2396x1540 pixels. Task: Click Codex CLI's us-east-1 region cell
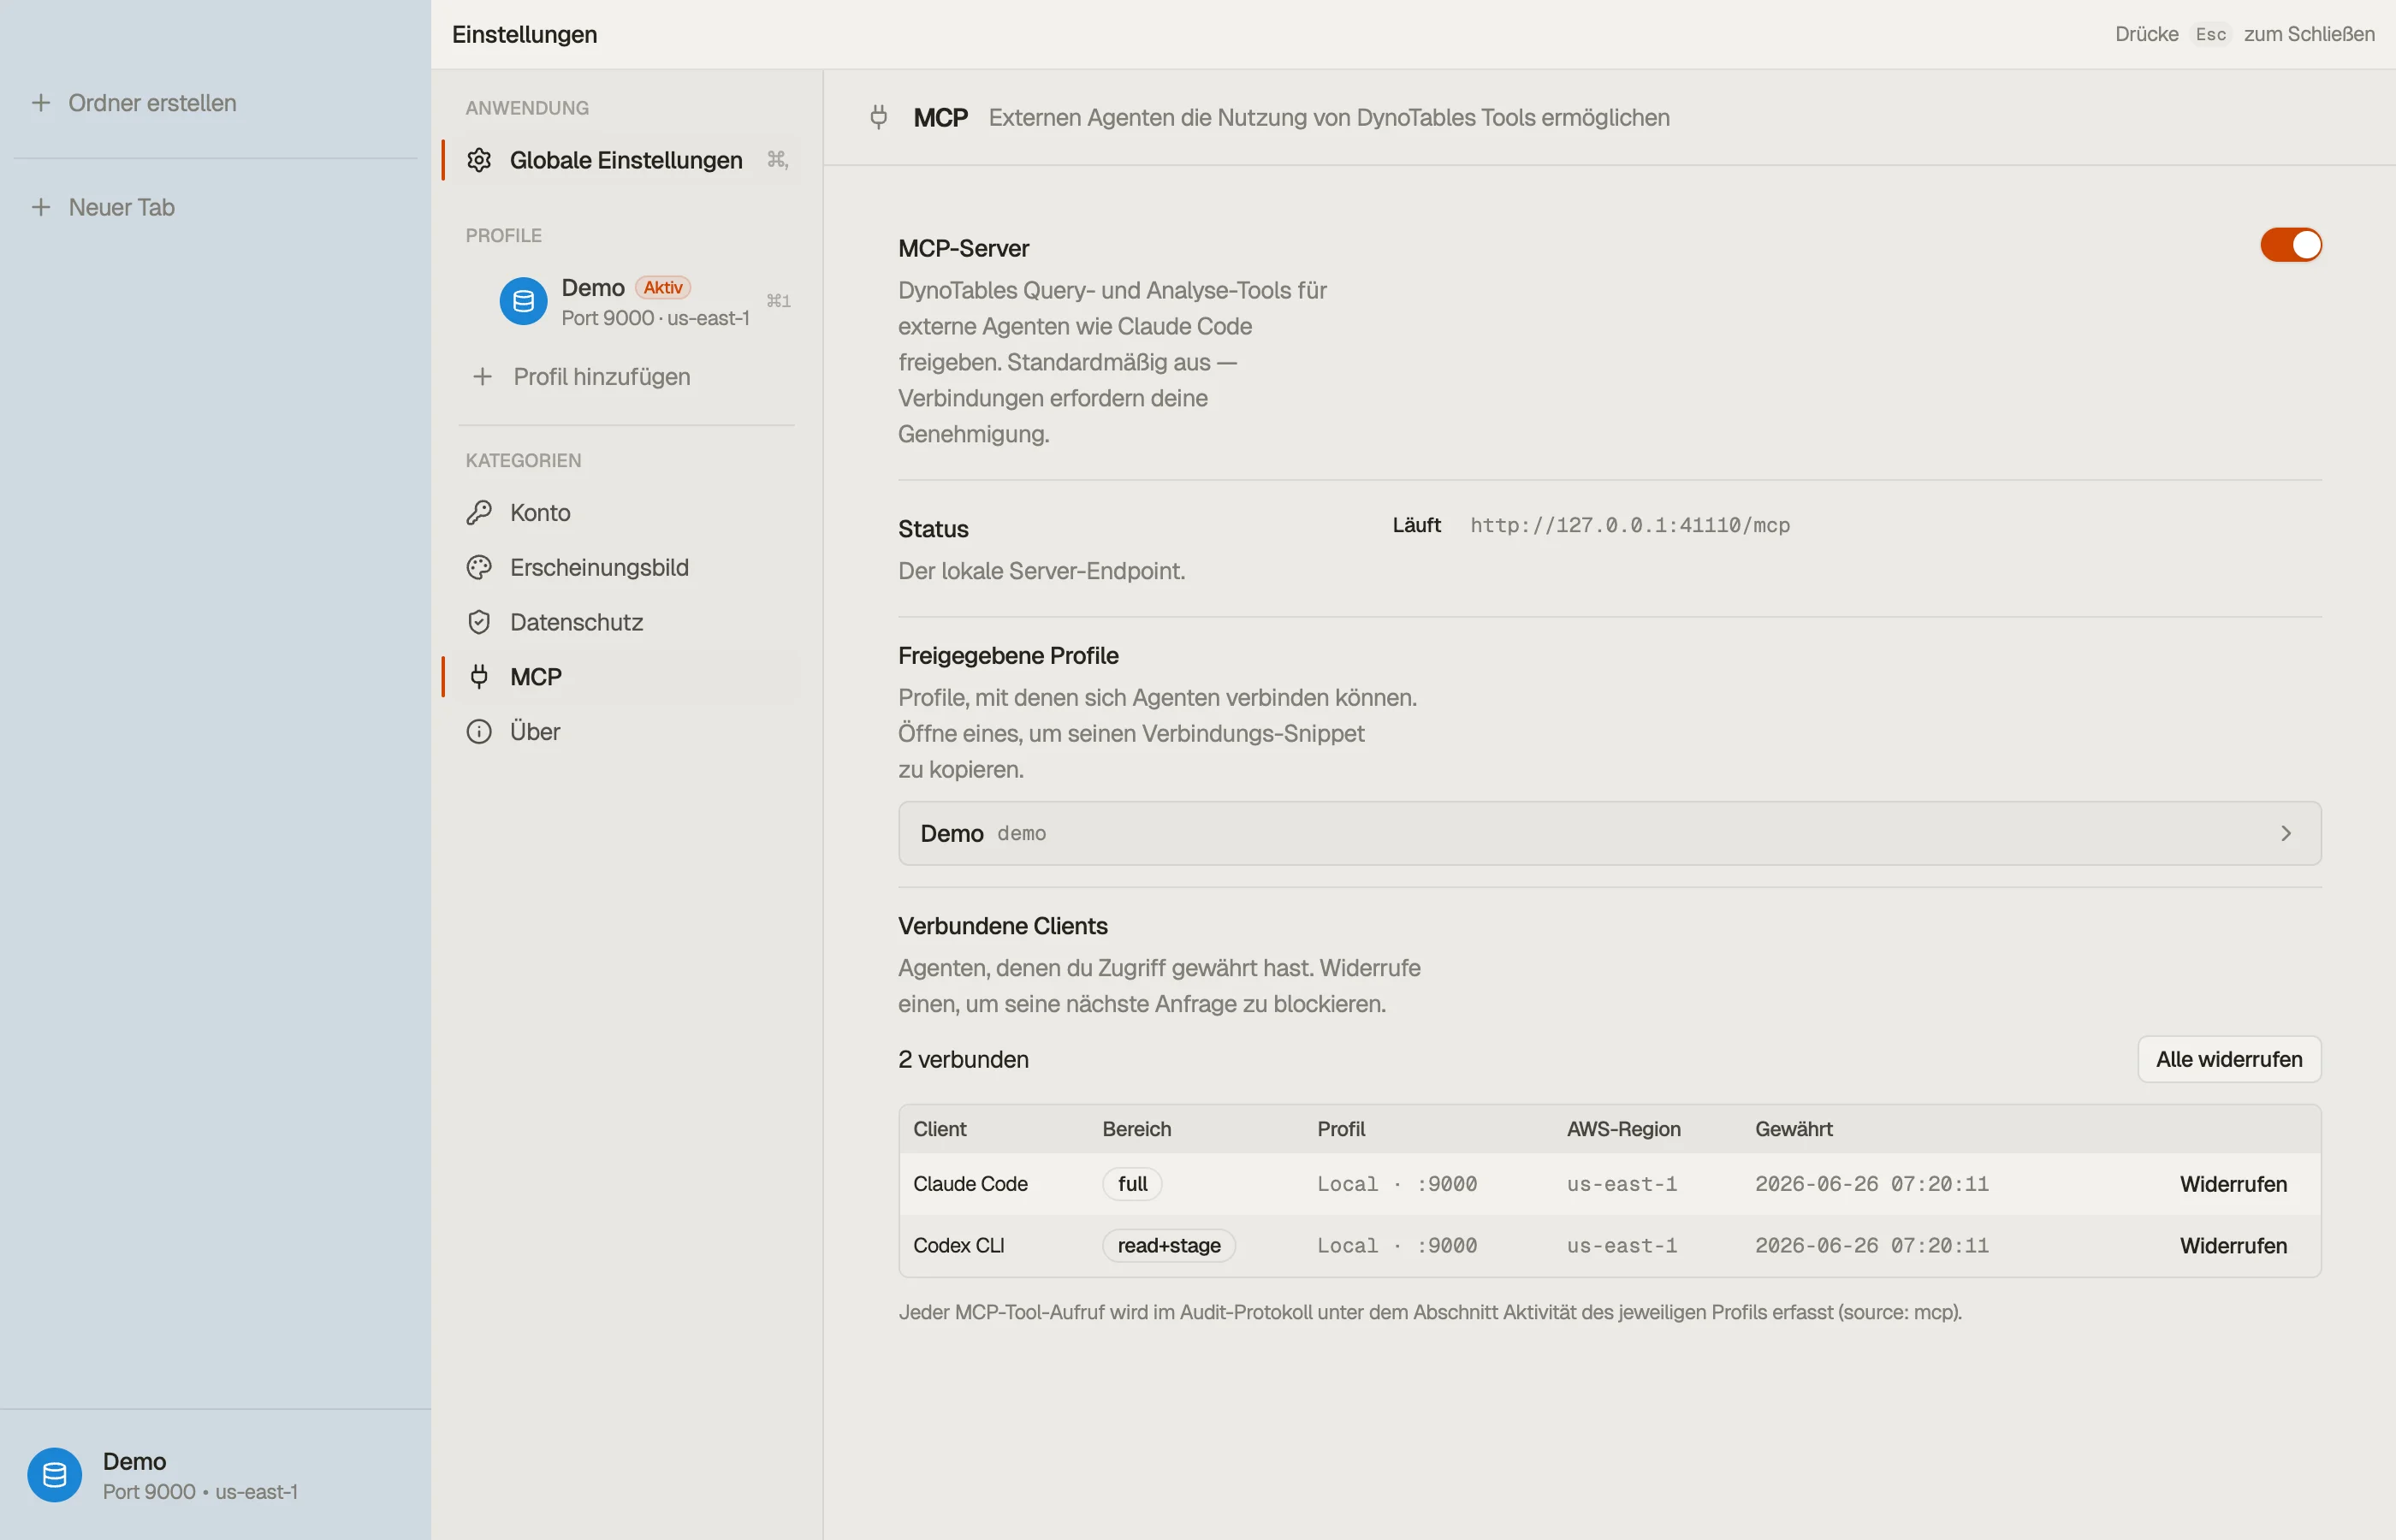tap(1622, 1246)
